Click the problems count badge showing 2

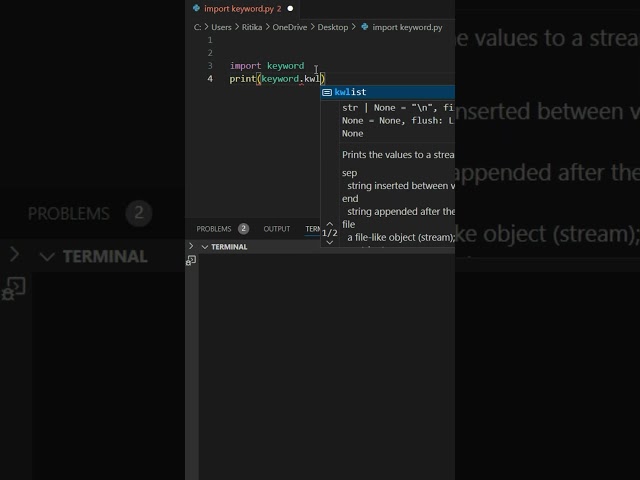243,229
